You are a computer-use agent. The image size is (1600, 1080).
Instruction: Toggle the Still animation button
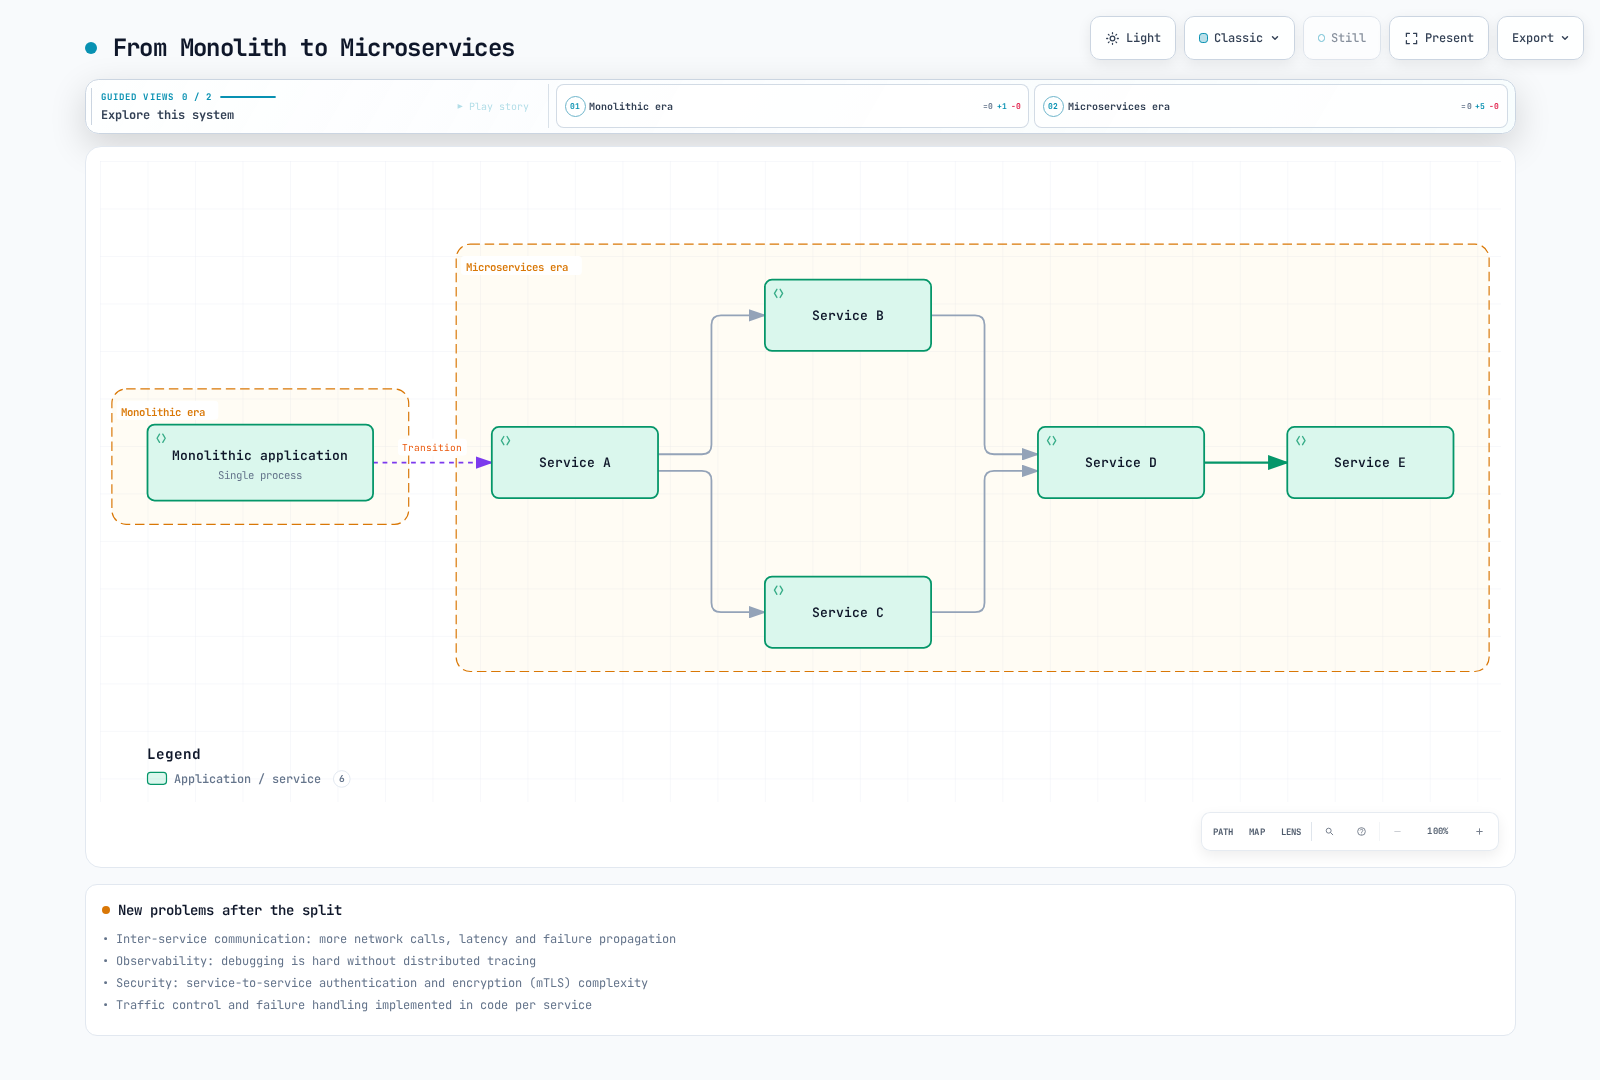pyautogui.click(x=1341, y=38)
